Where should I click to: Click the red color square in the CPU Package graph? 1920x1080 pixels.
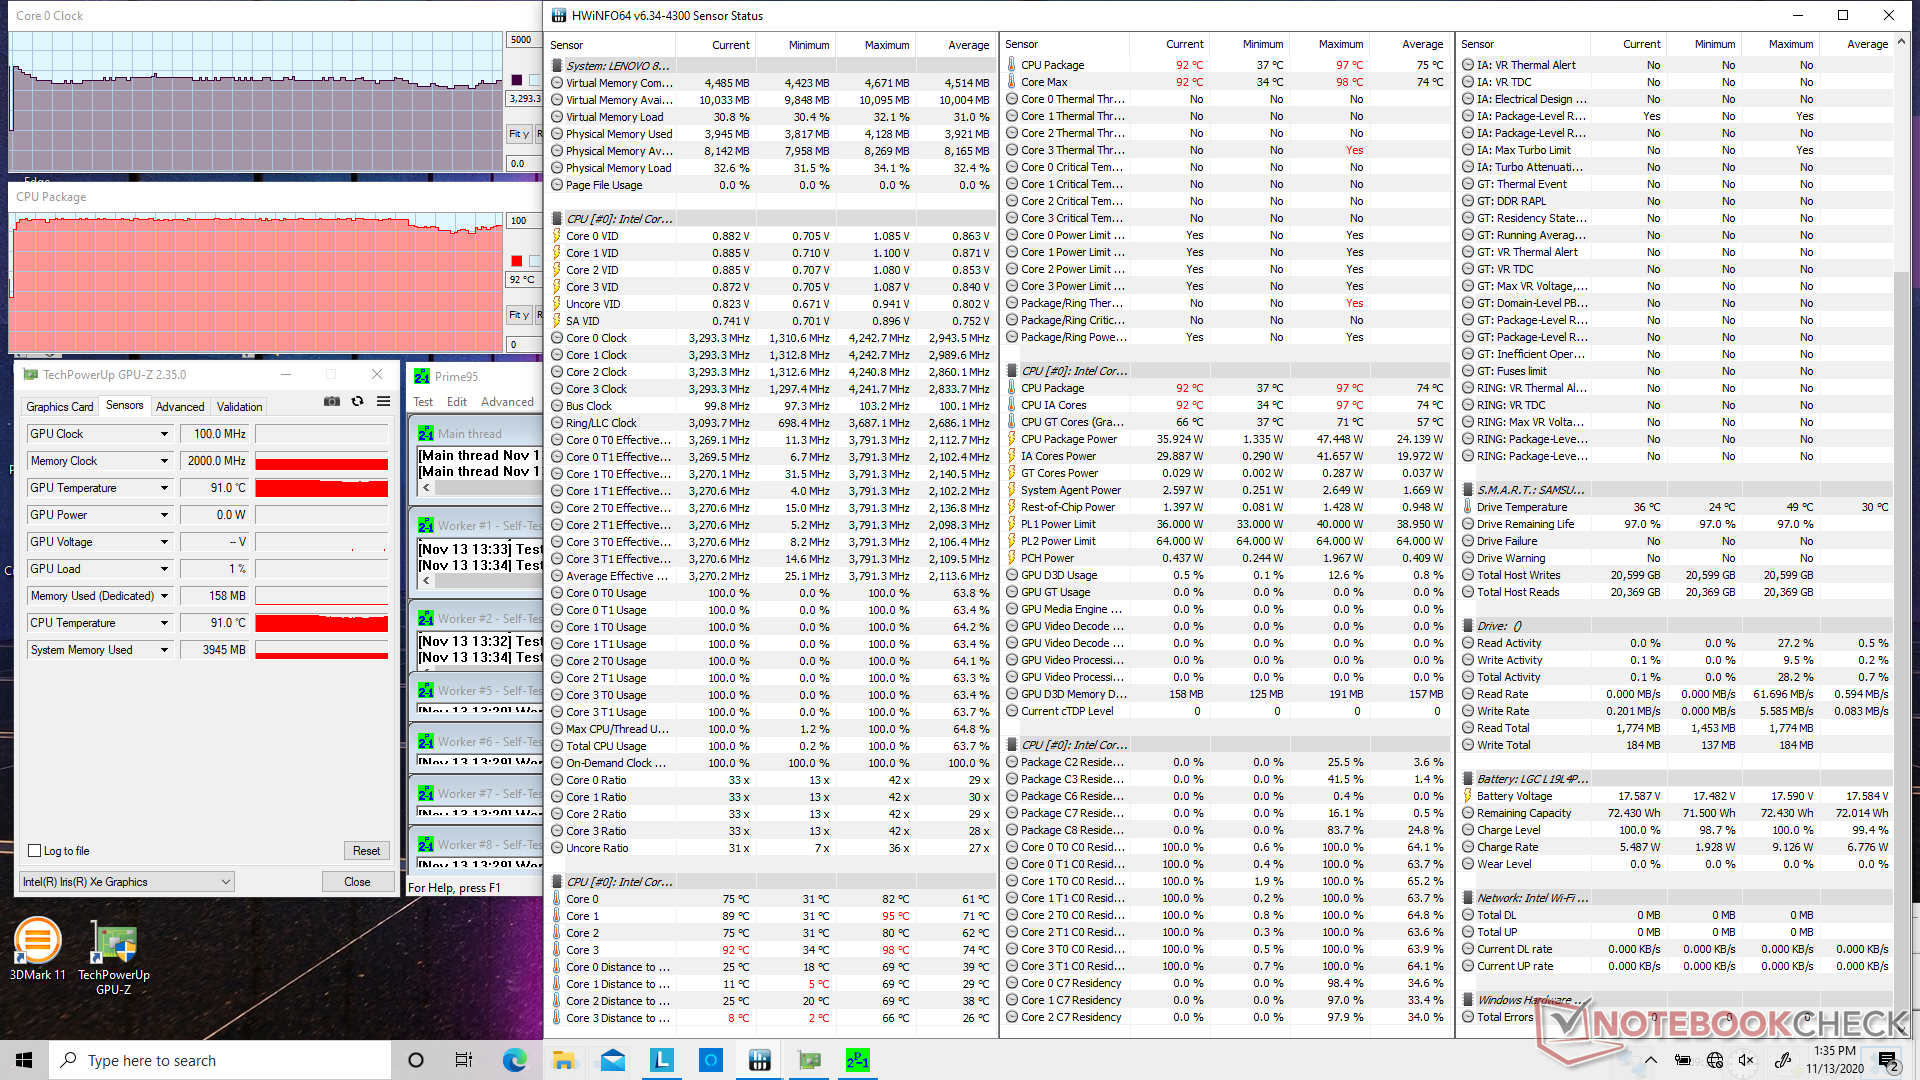517,261
